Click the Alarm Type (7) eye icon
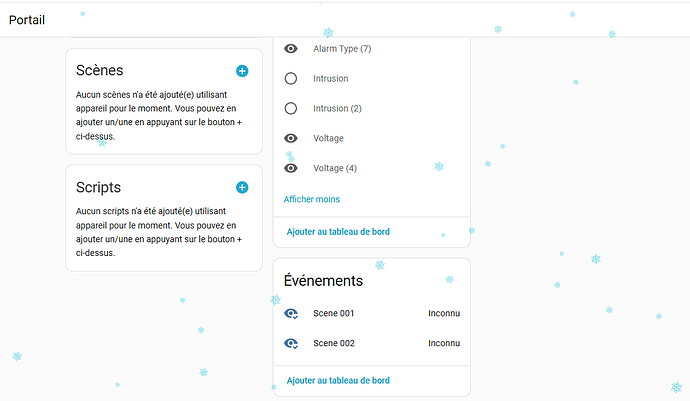This screenshot has width=690, height=401. click(x=291, y=48)
